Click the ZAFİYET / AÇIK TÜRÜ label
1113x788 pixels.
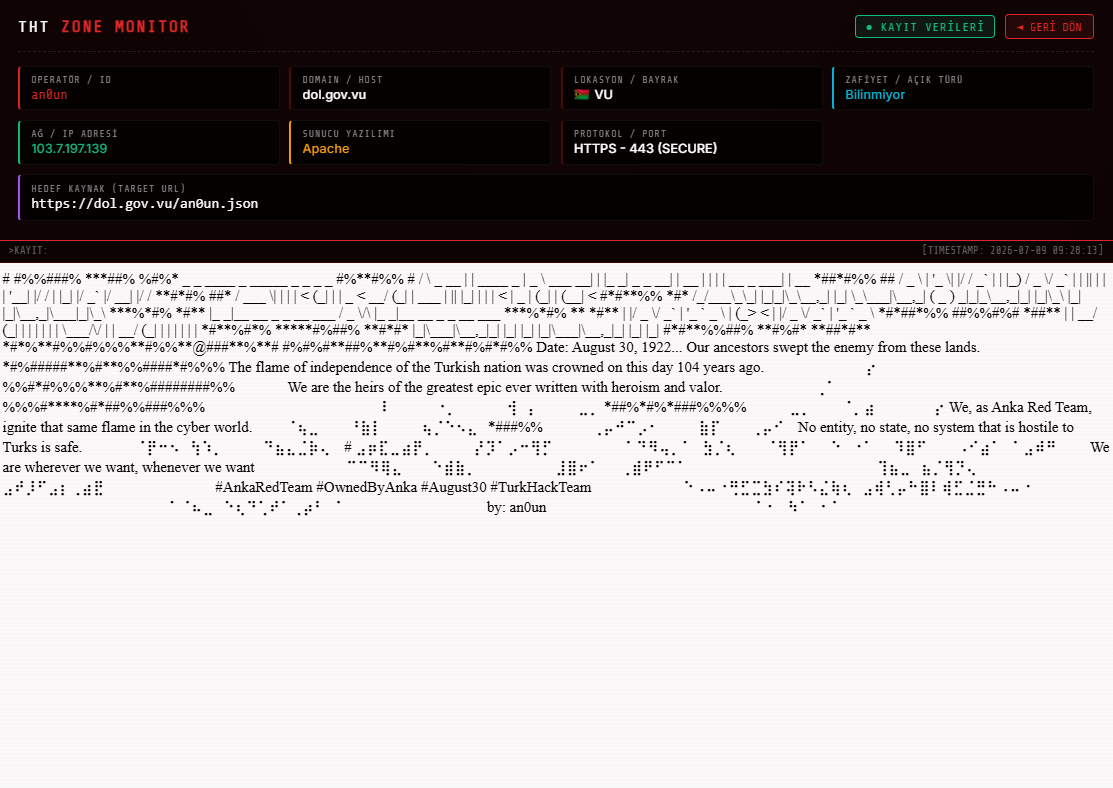(x=904, y=80)
